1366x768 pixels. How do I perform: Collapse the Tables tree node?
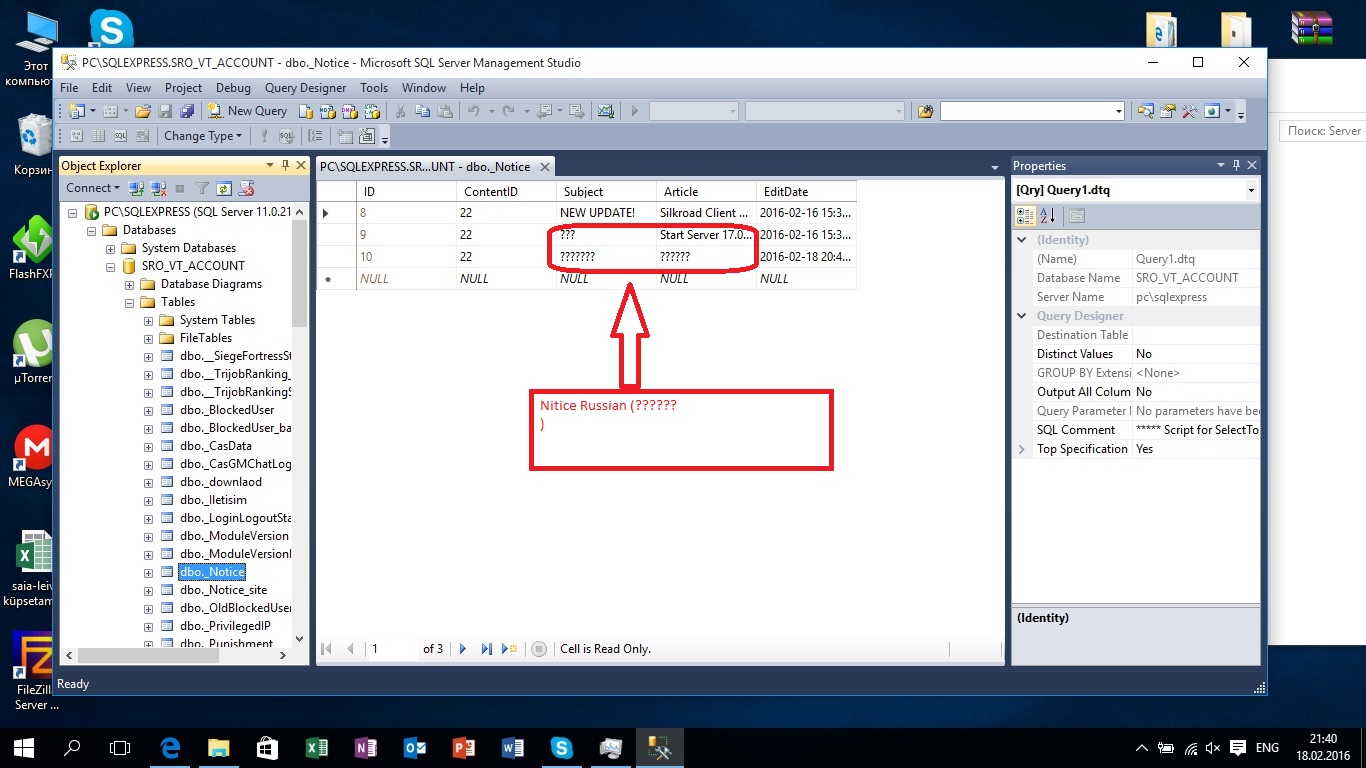(130, 302)
